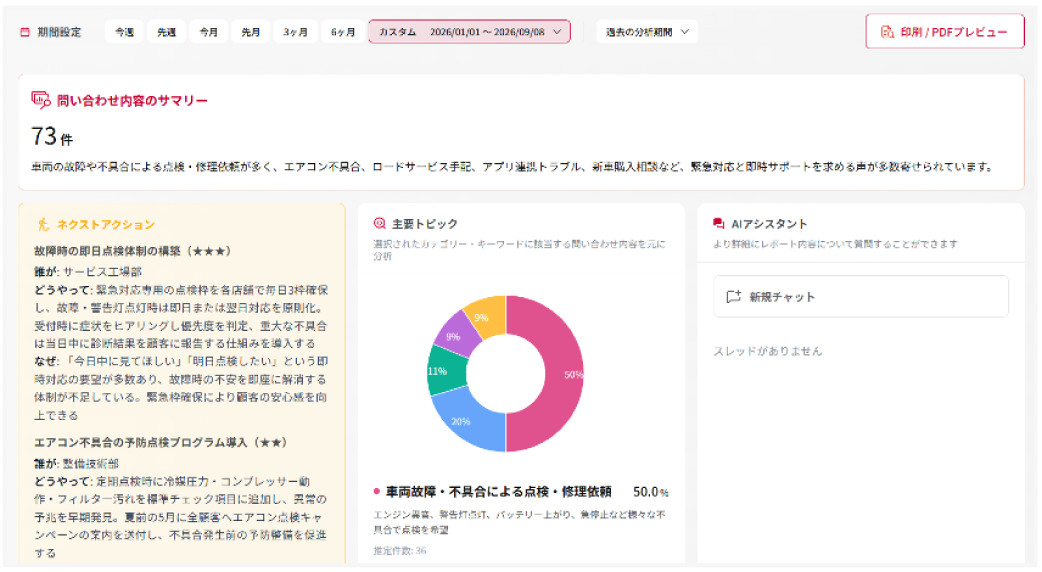
Task: Click the ネクストアクション running person icon
Action: (x=43, y=225)
